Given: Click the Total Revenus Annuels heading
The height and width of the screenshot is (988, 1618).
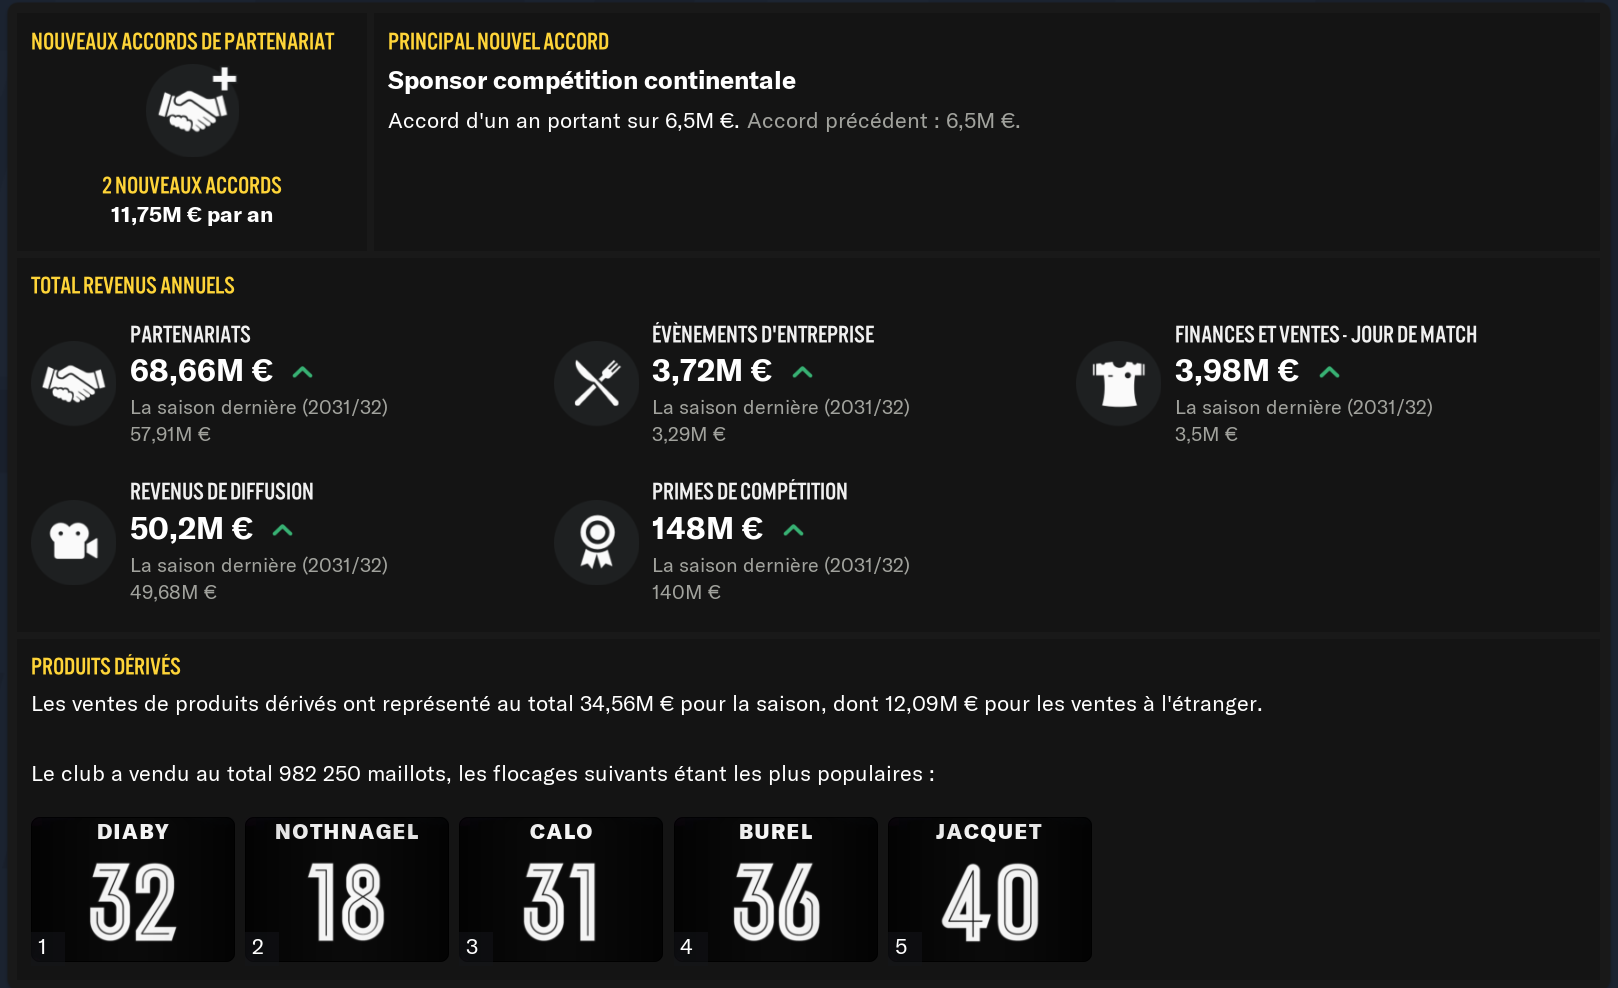Looking at the screenshot, I should pyautogui.click(x=133, y=286).
